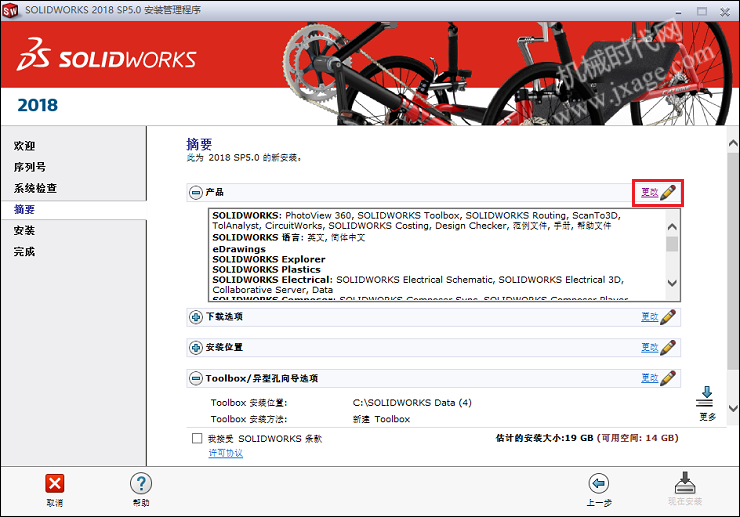Viewport: 740px width, 517px height.
Task: Click the eDrawings entry in the products list
Action: [x=239, y=249]
